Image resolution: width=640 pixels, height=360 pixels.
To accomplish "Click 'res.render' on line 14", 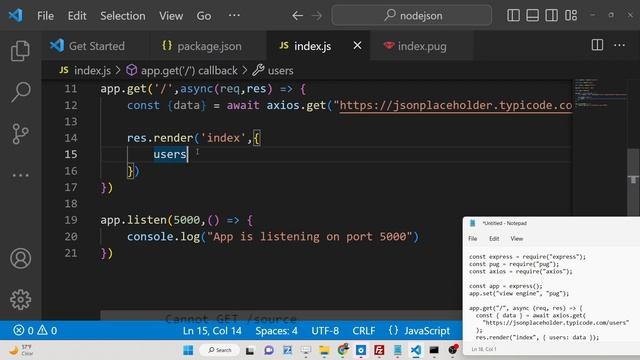I will (160, 138).
